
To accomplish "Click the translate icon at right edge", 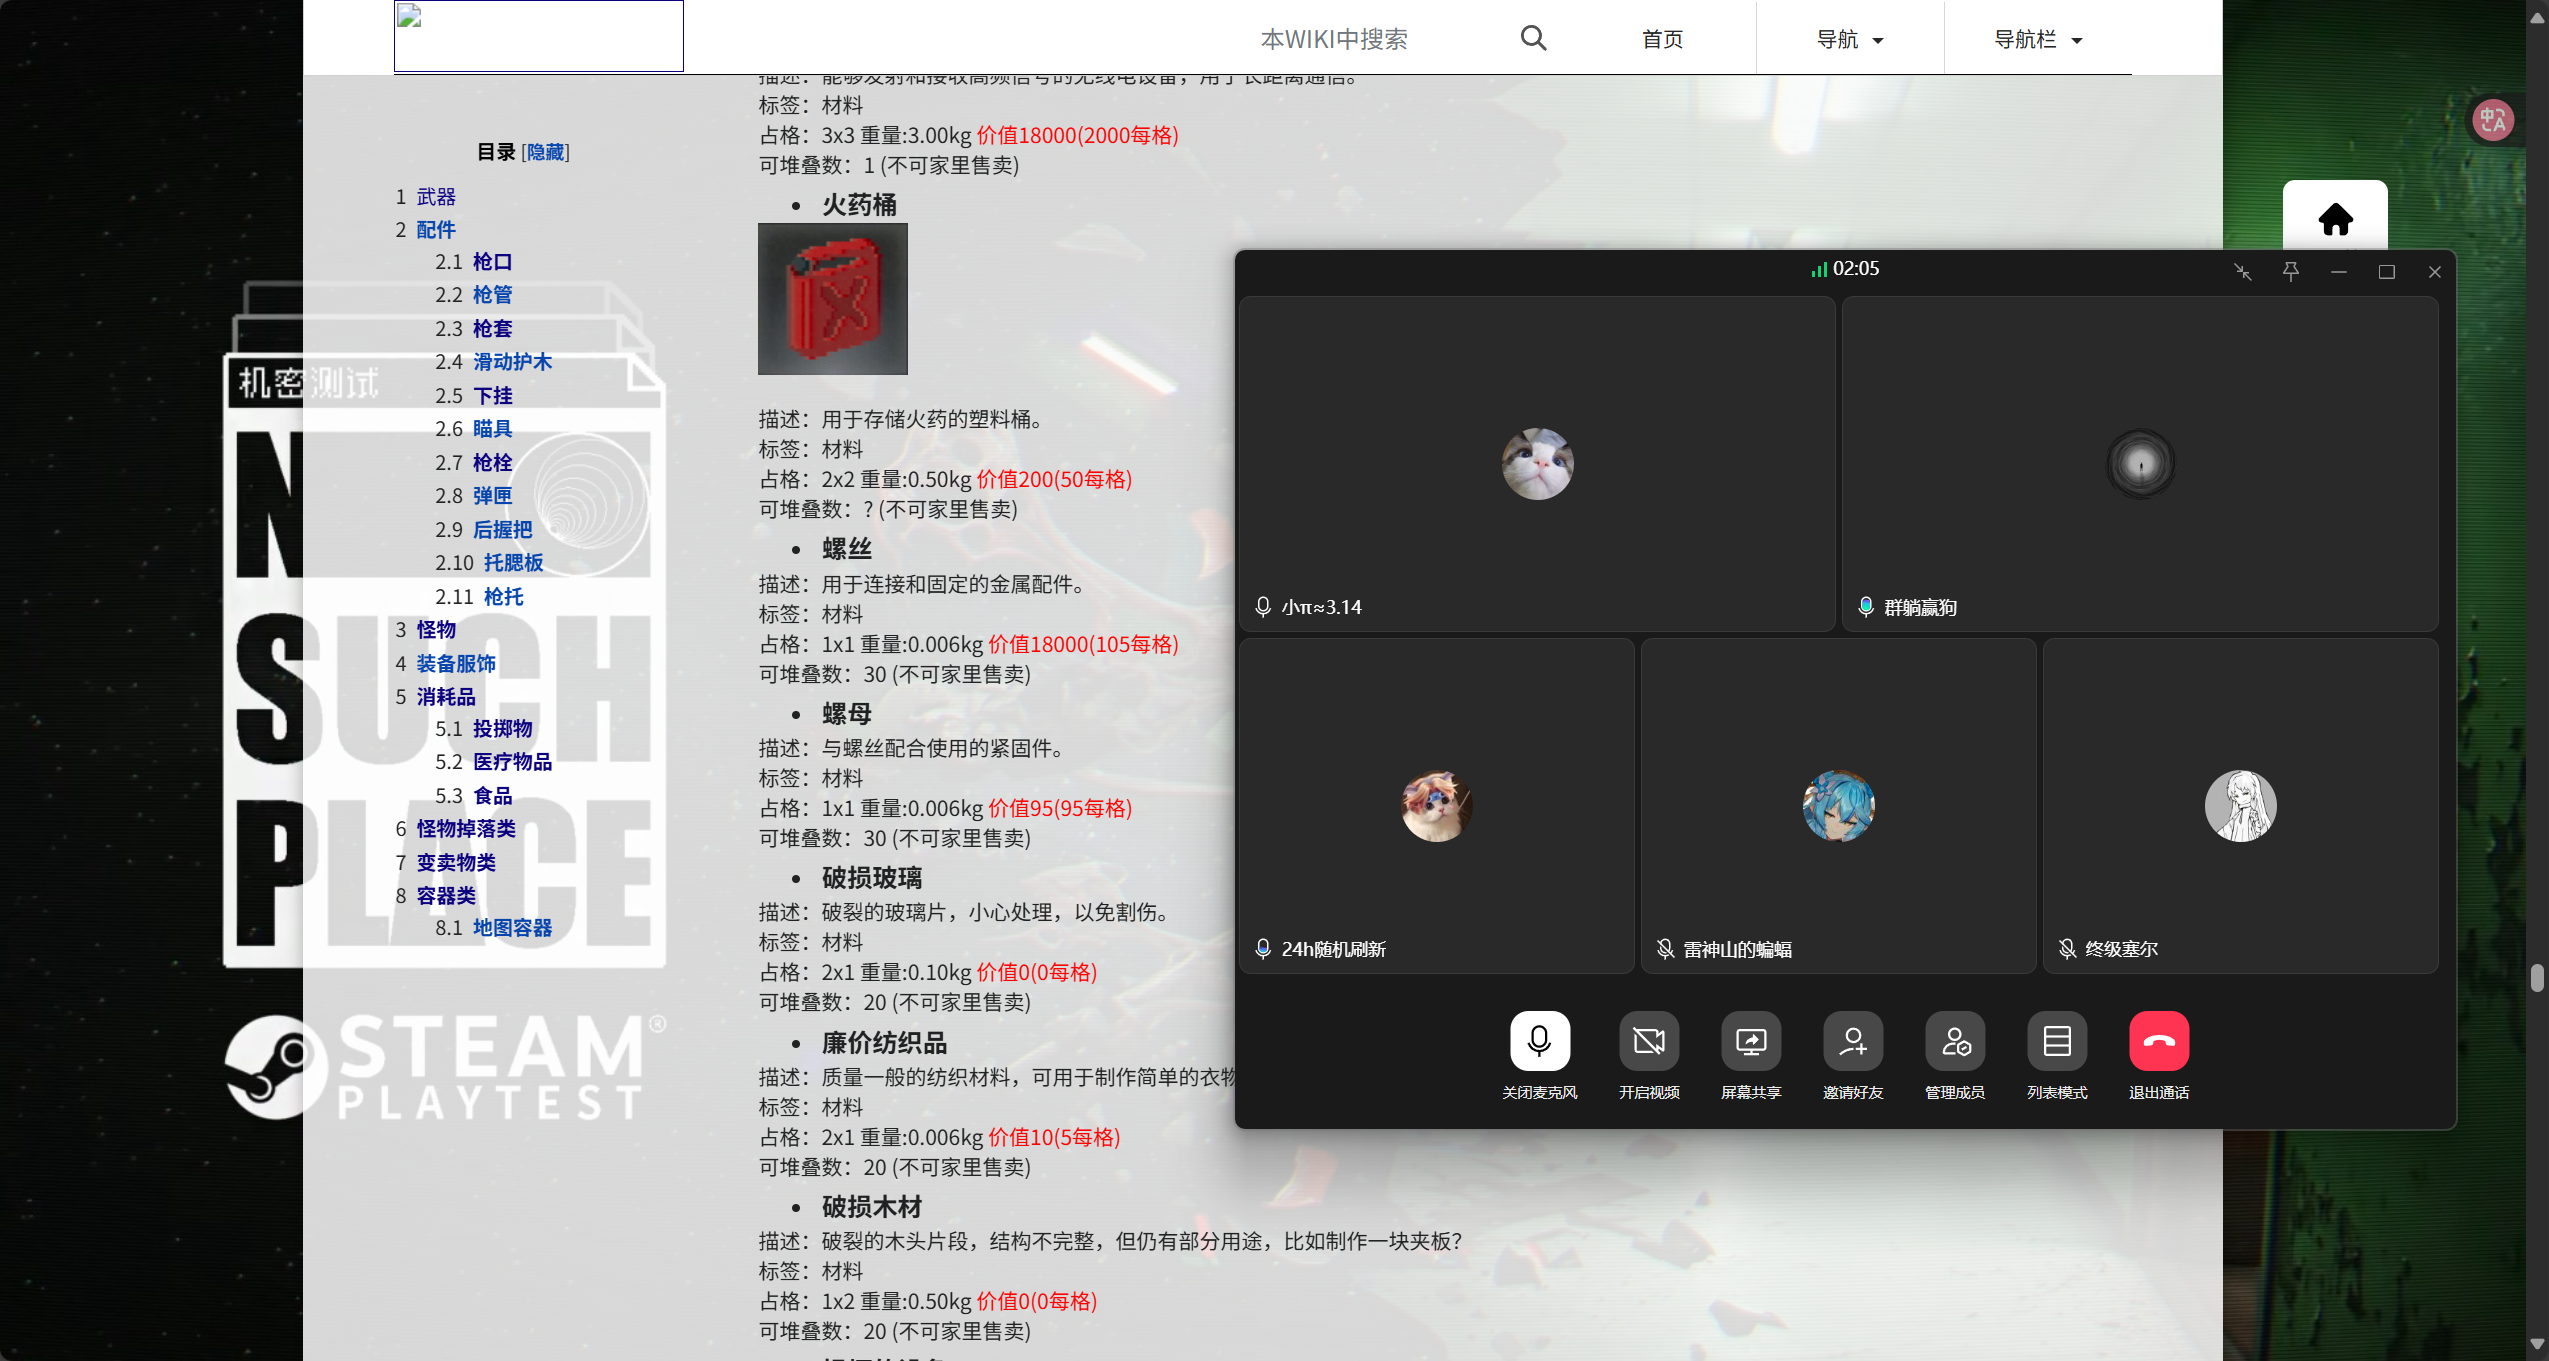I will 2492,120.
